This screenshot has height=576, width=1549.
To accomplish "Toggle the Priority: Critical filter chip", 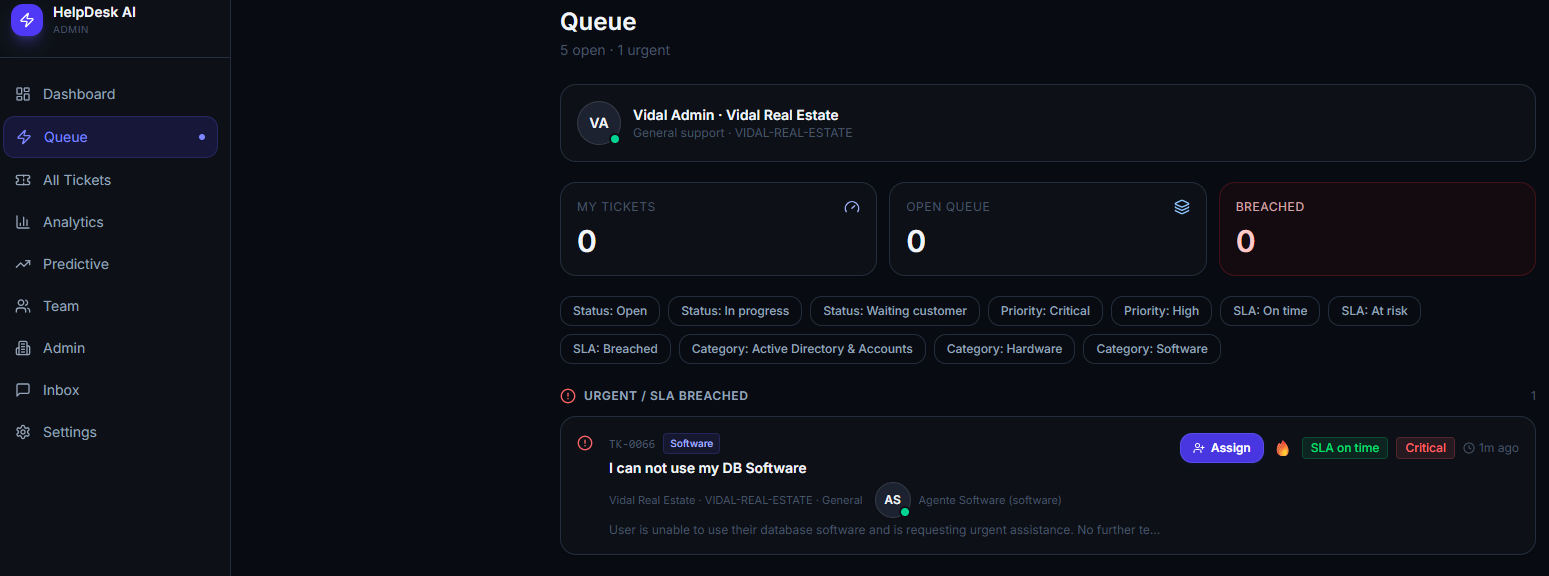I will coord(1045,311).
